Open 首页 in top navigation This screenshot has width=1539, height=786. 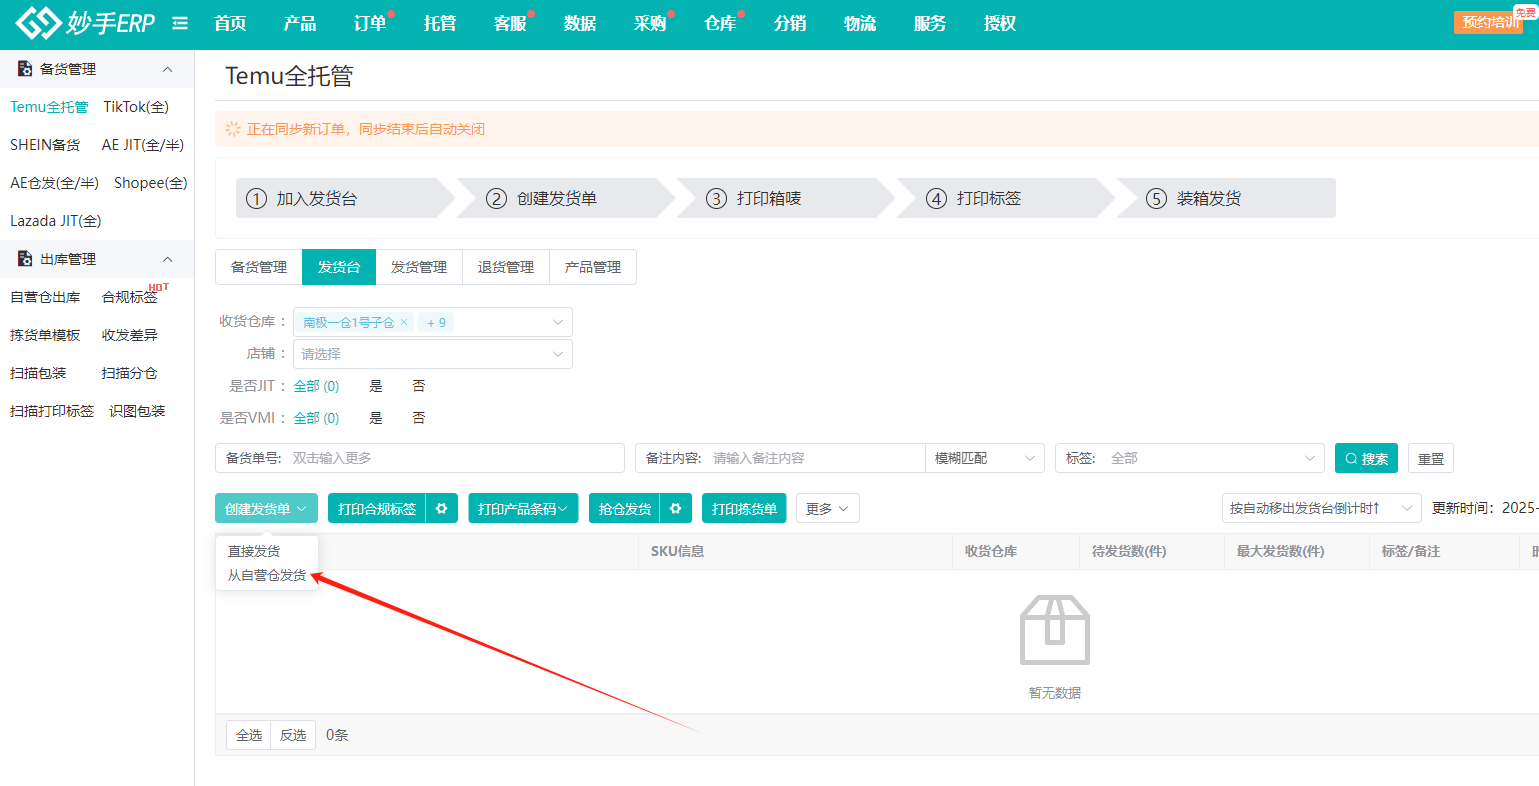click(230, 23)
